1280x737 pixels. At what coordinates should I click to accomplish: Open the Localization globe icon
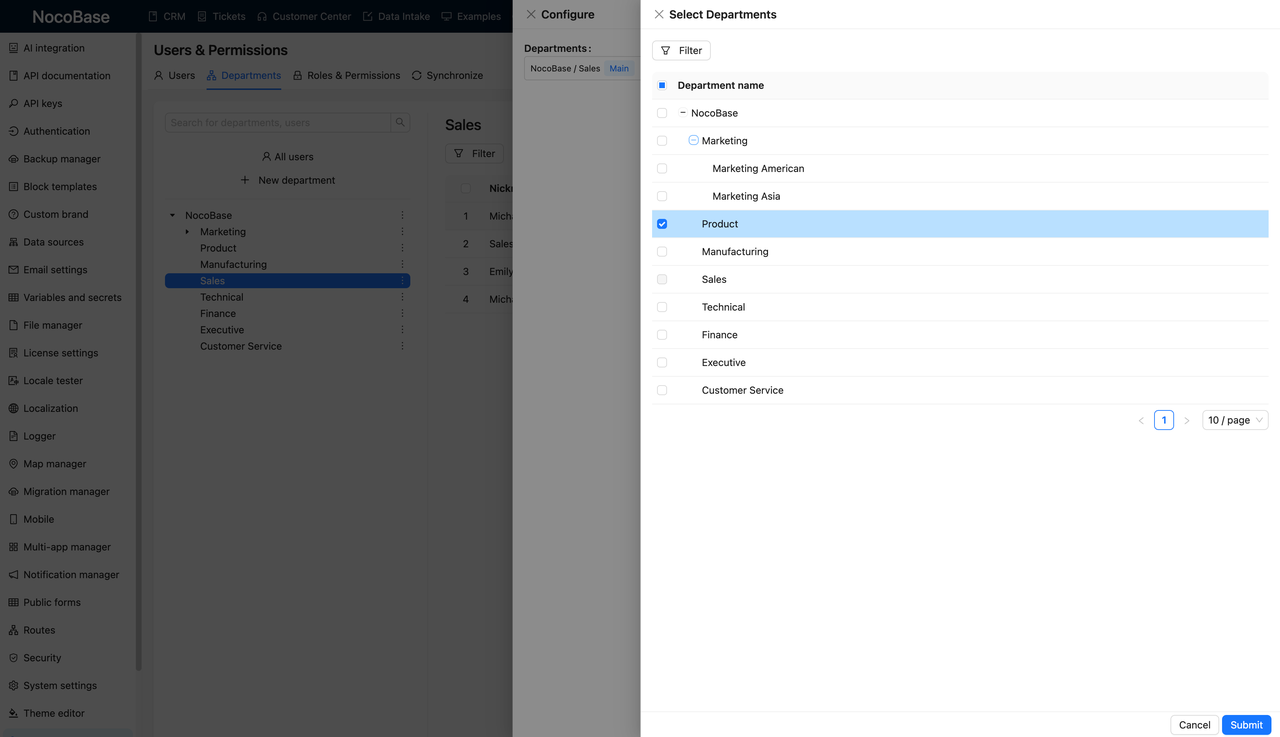(13, 408)
